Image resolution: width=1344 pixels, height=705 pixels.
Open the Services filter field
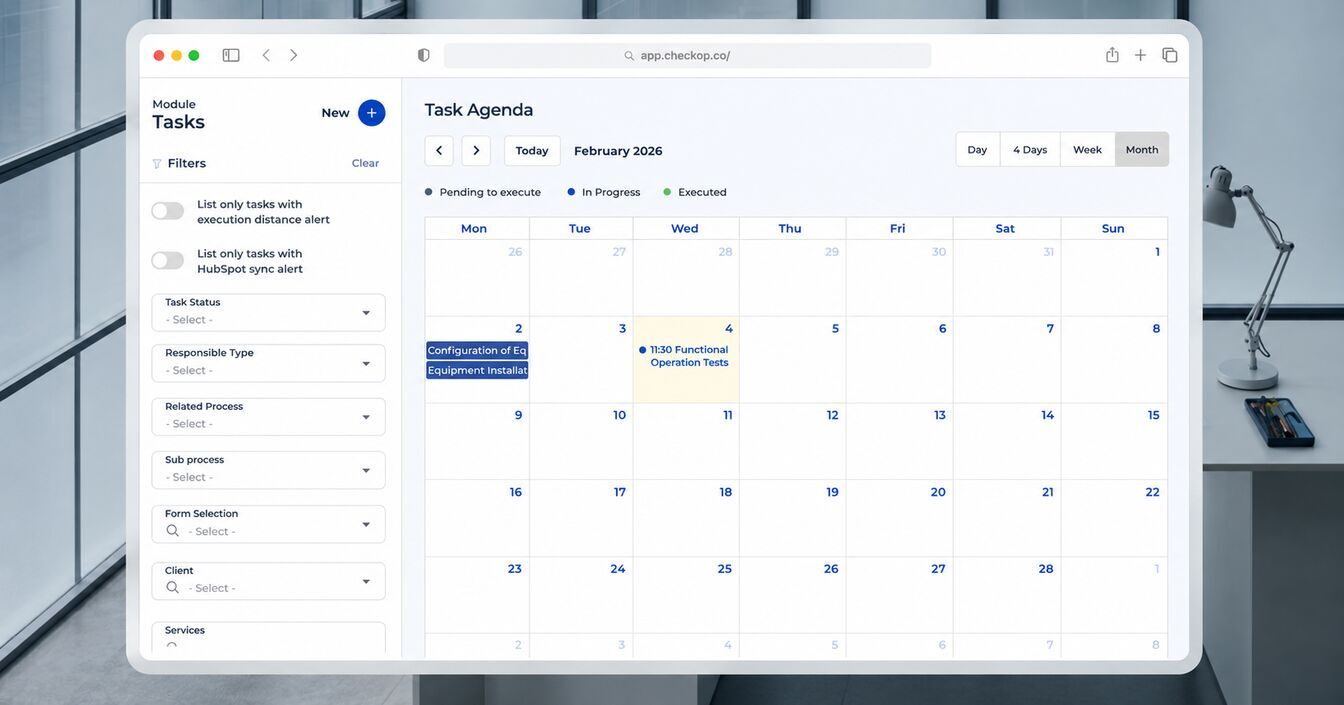[x=268, y=638]
